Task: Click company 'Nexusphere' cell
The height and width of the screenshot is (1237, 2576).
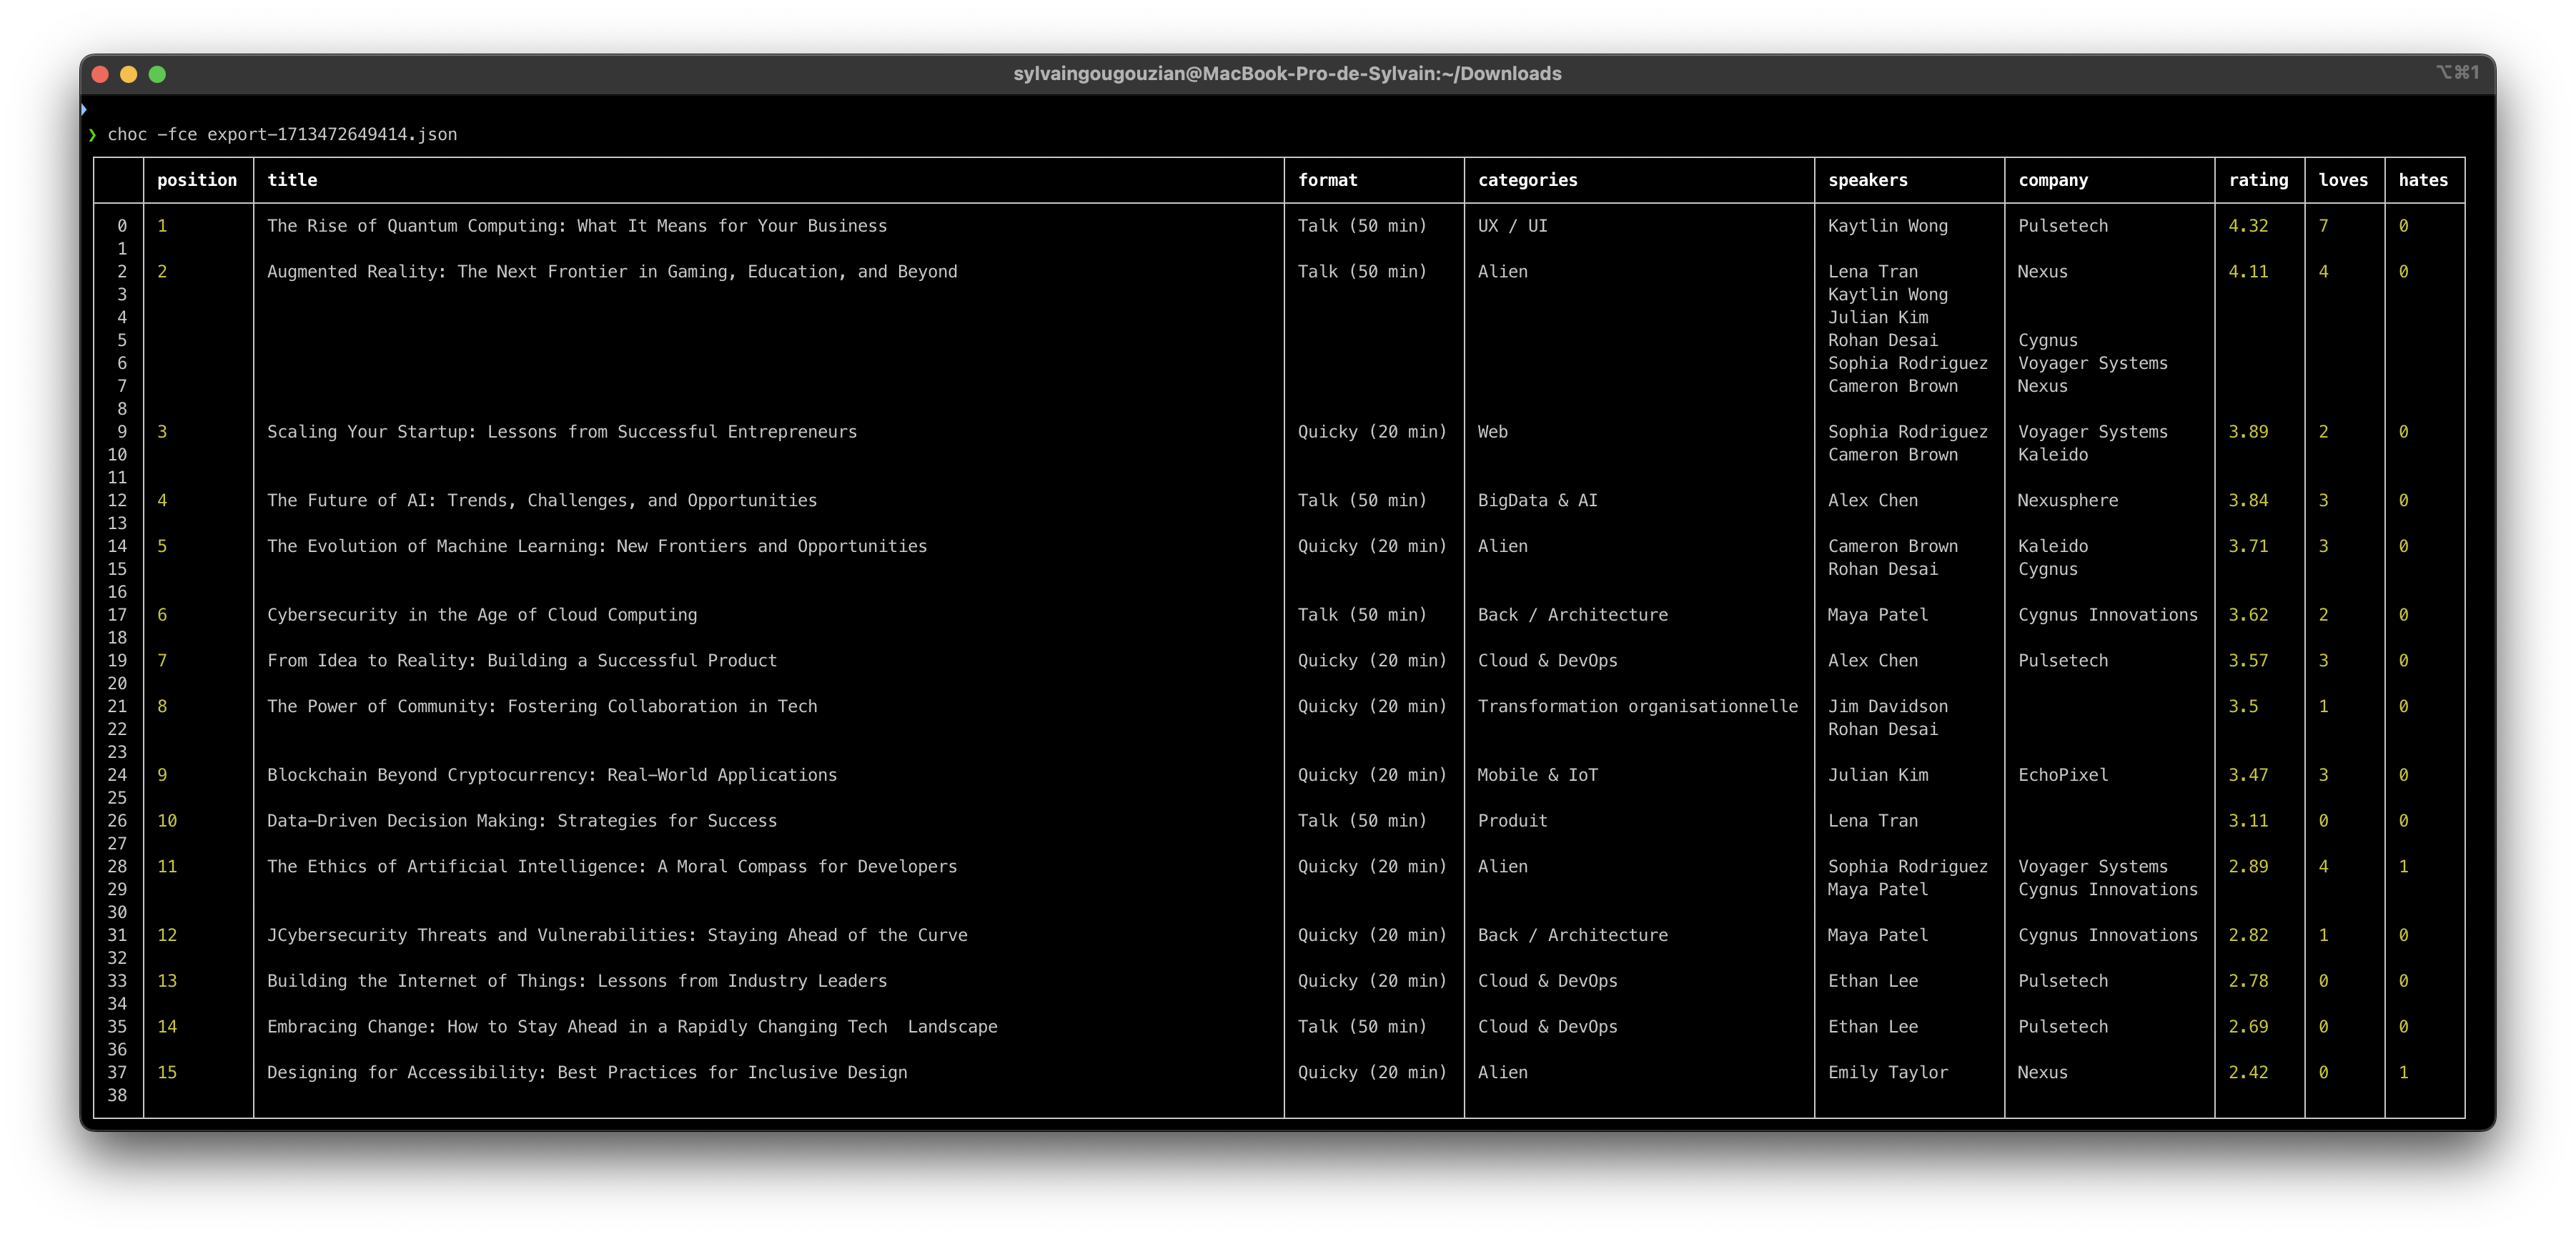Action: 2068,500
